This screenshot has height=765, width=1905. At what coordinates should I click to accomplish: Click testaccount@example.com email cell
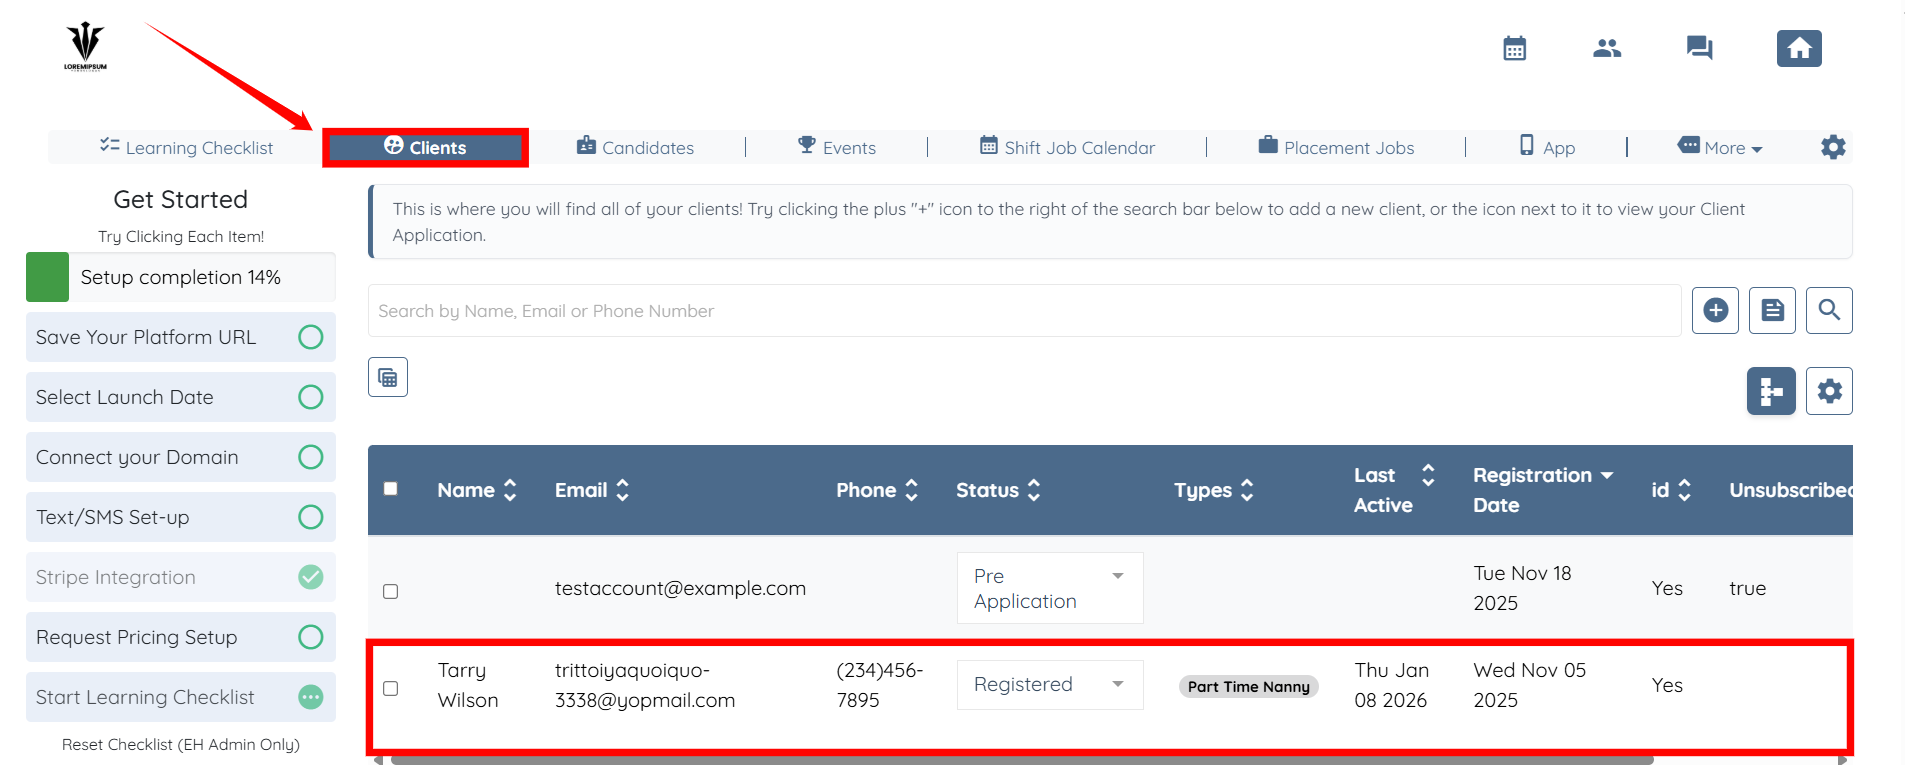pos(680,588)
